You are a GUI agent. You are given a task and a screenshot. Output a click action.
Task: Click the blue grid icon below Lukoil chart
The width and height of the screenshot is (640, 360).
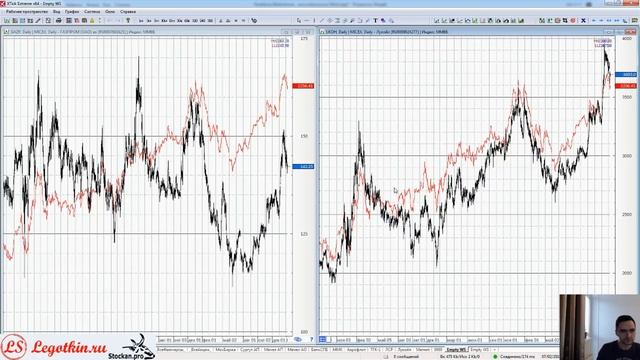tap(323, 340)
